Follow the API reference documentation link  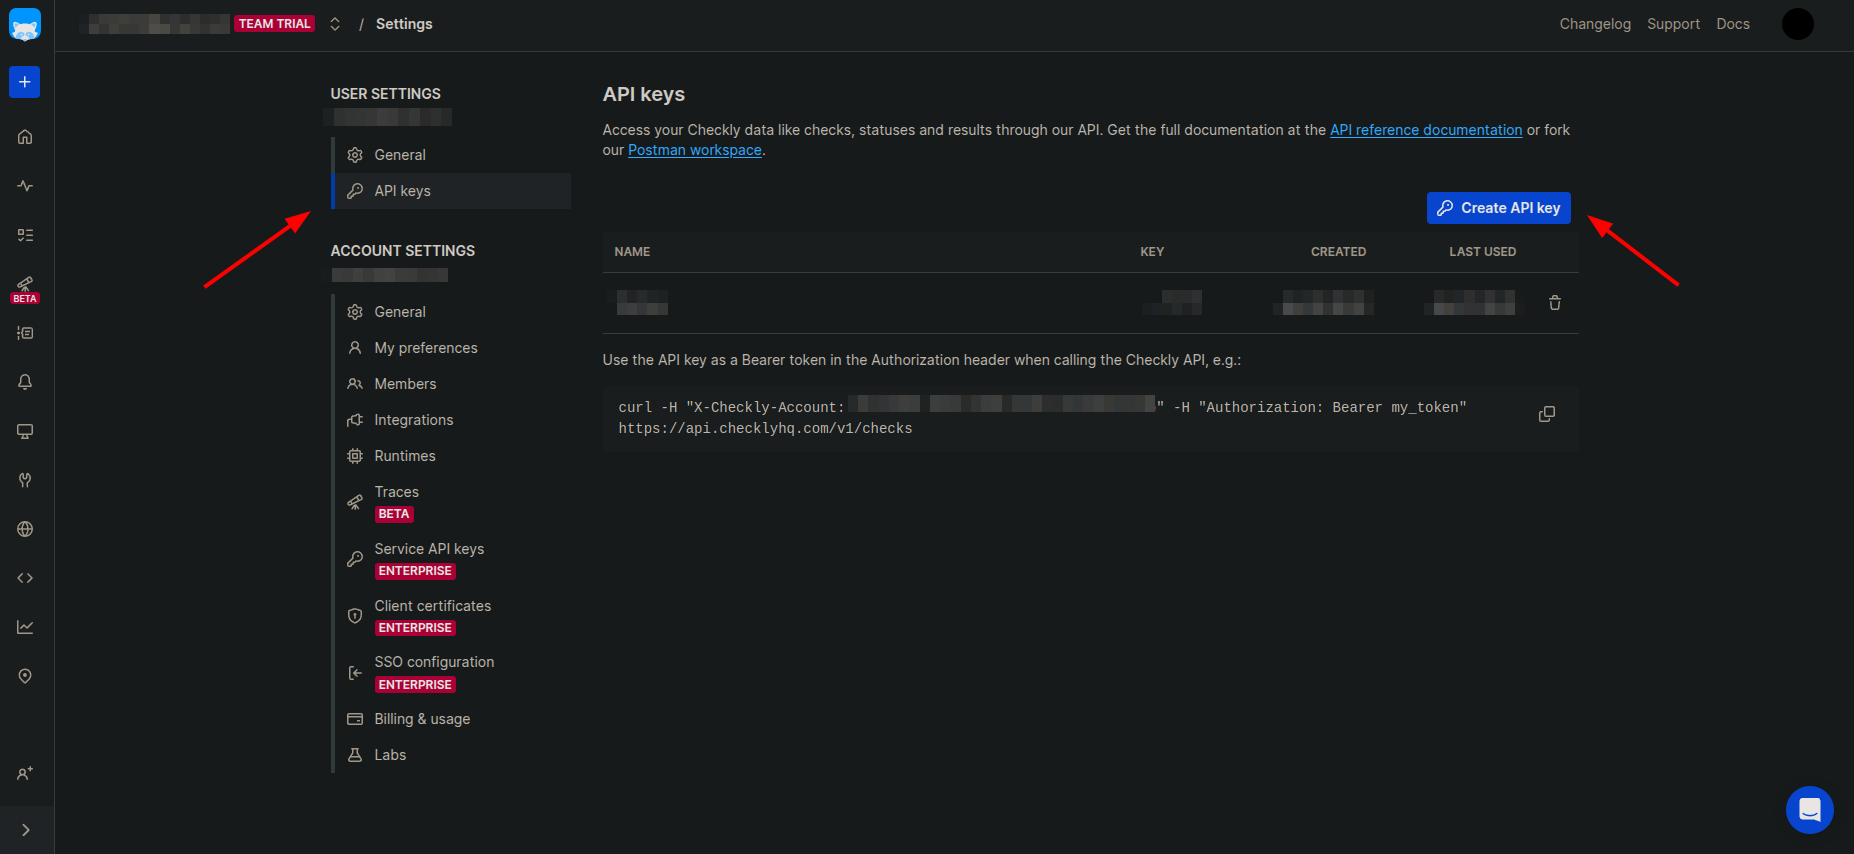click(1426, 130)
